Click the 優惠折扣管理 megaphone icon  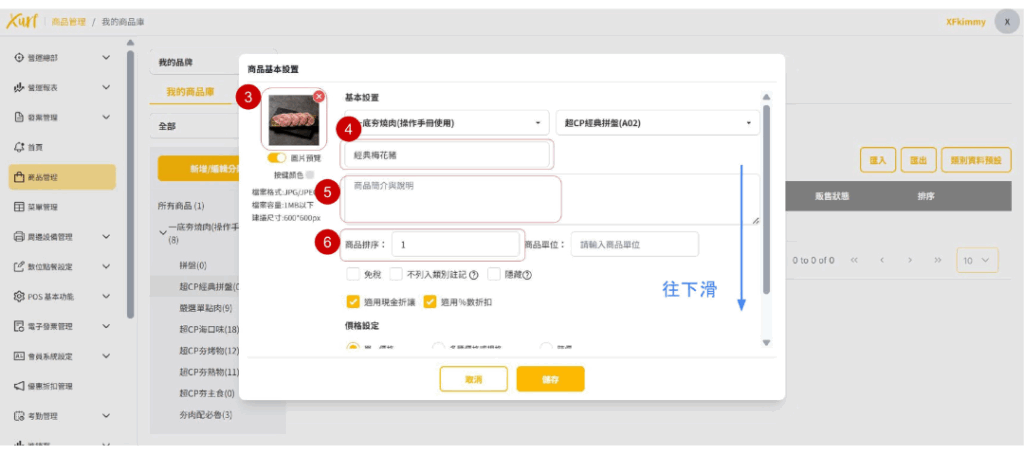(x=19, y=386)
